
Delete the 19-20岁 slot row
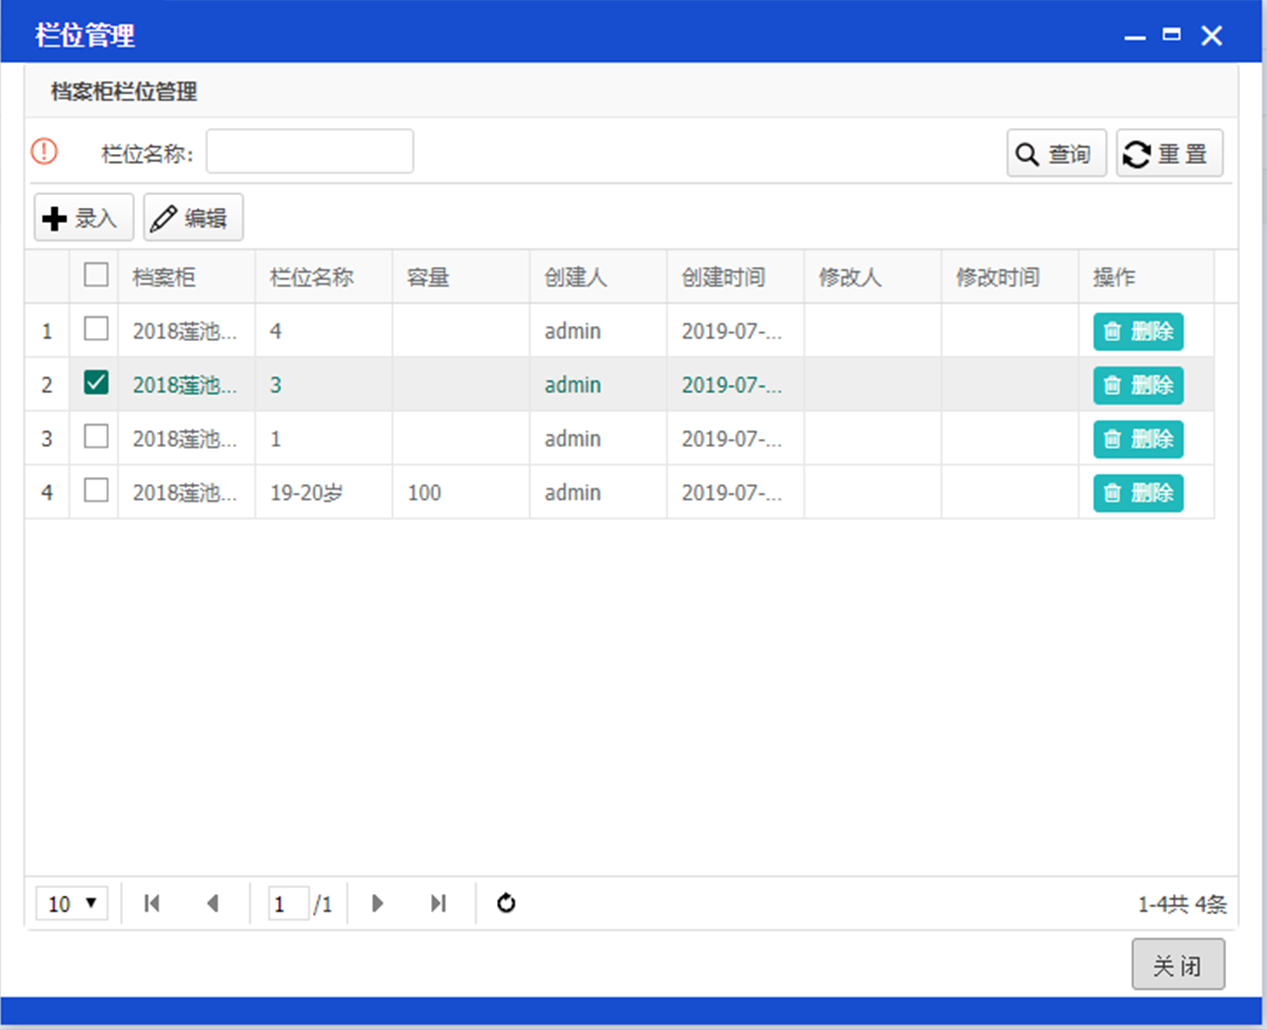point(1137,493)
